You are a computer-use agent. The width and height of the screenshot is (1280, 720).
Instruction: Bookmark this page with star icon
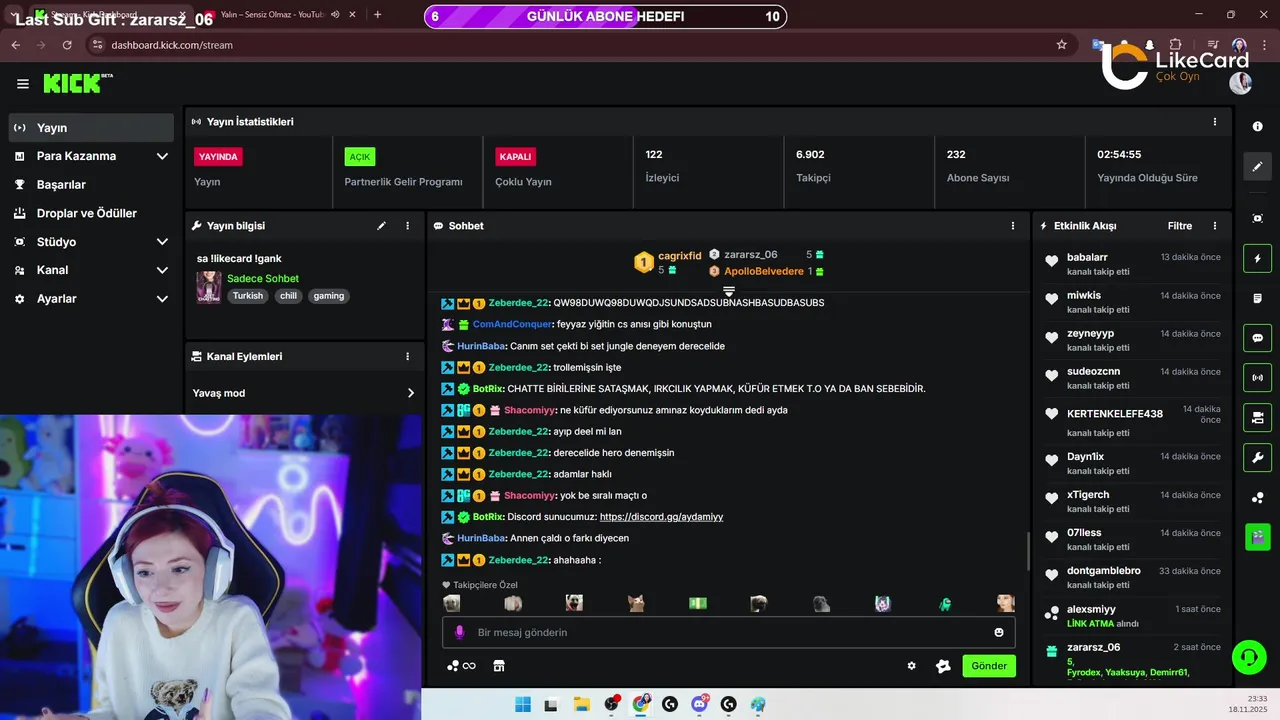(1062, 45)
